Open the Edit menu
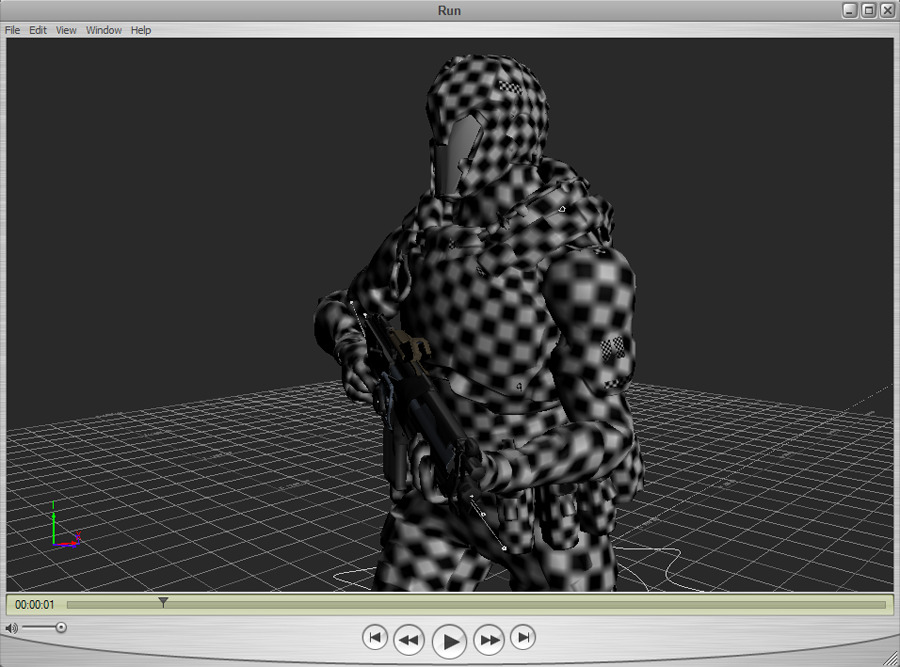 click(x=38, y=30)
